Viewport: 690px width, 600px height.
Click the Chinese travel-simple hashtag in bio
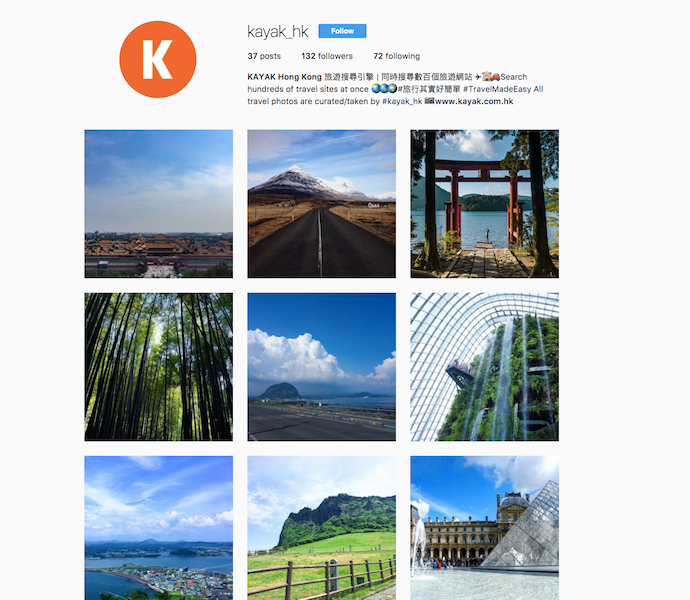pyautogui.click(x=429, y=89)
